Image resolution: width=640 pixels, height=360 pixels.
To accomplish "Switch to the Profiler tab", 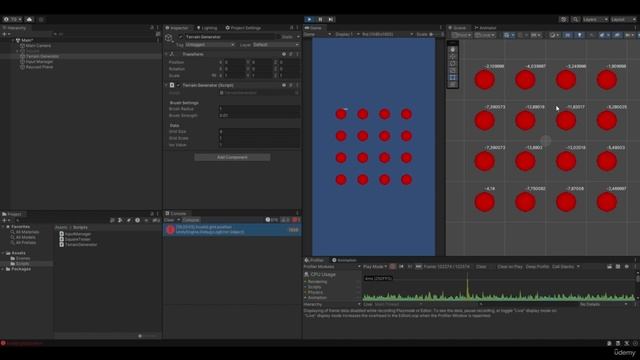I will coord(314,260).
